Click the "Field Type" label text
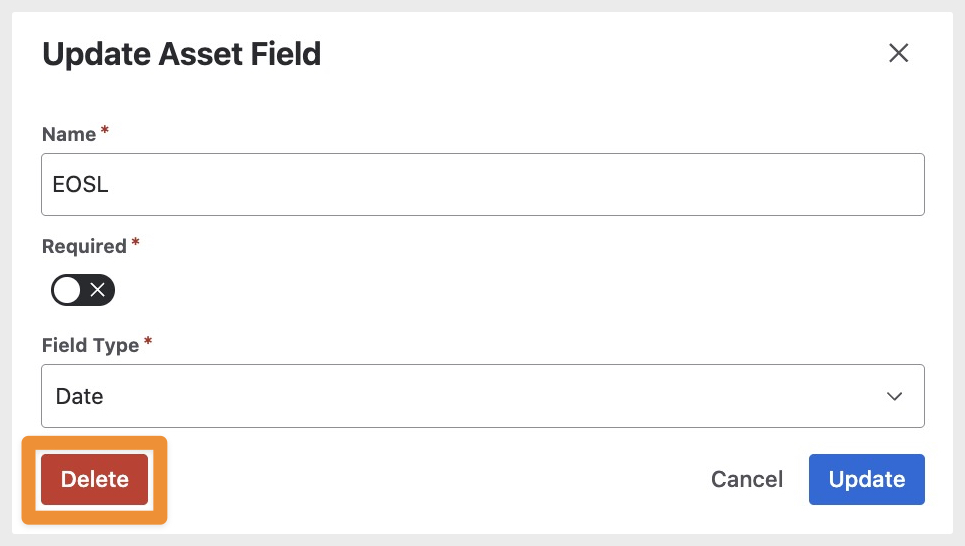 point(90,345)
